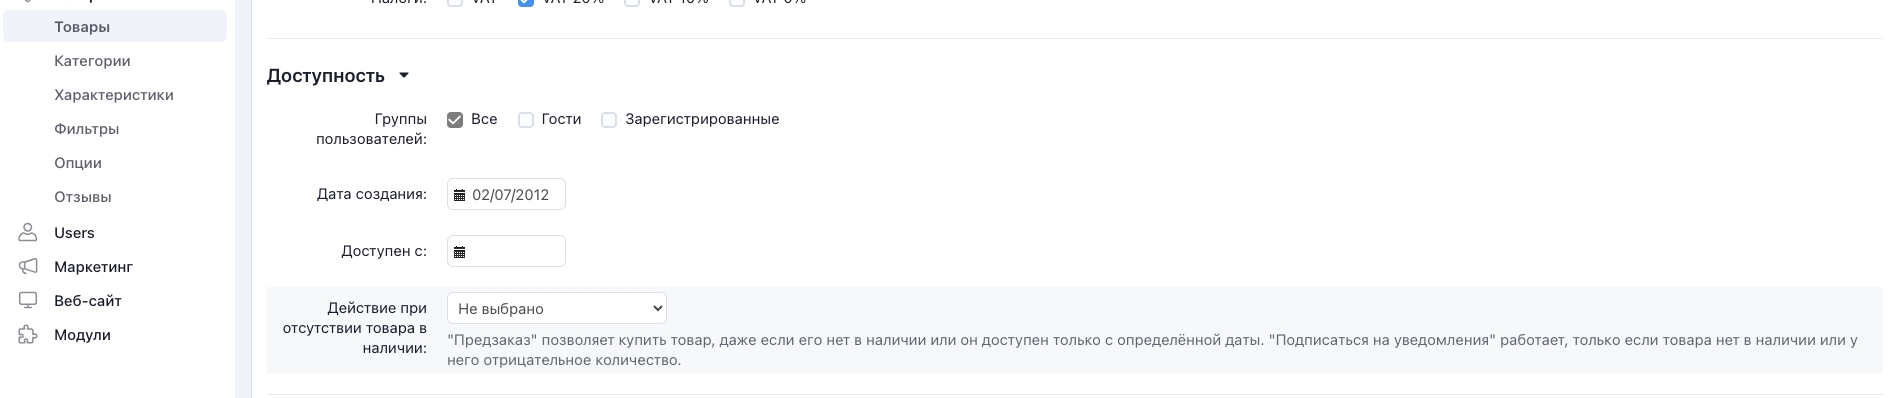Click calendar icon in Дата создания field
The width and height of the screenshot is (1892, 398).
point(460,195)
